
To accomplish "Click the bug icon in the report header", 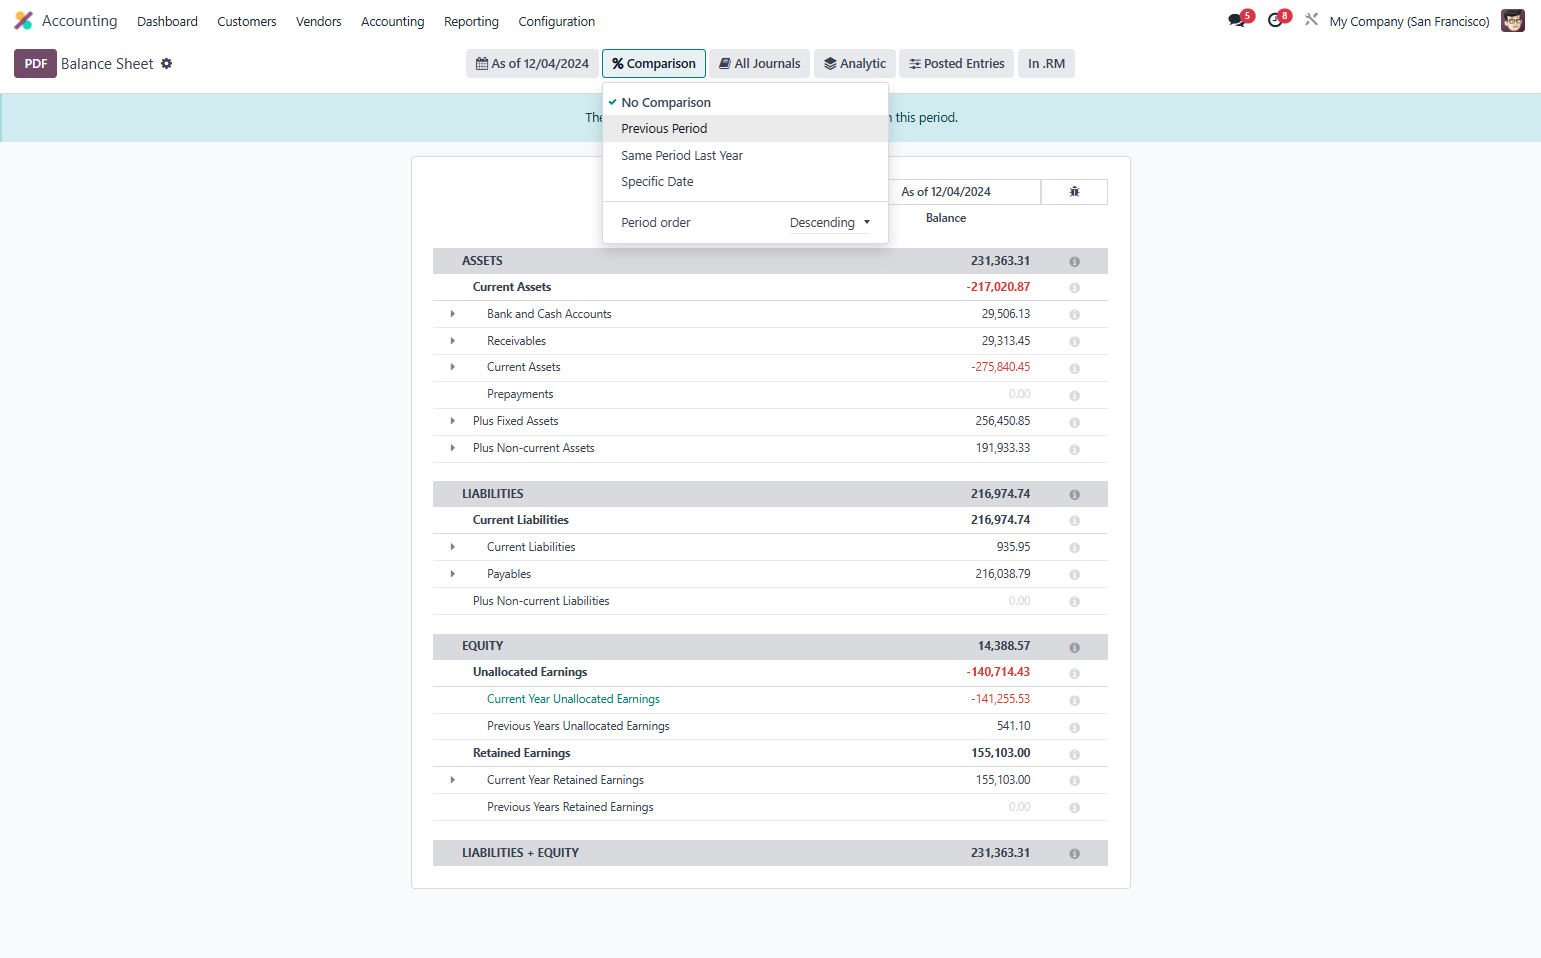I will click(x=1074, y=192).
